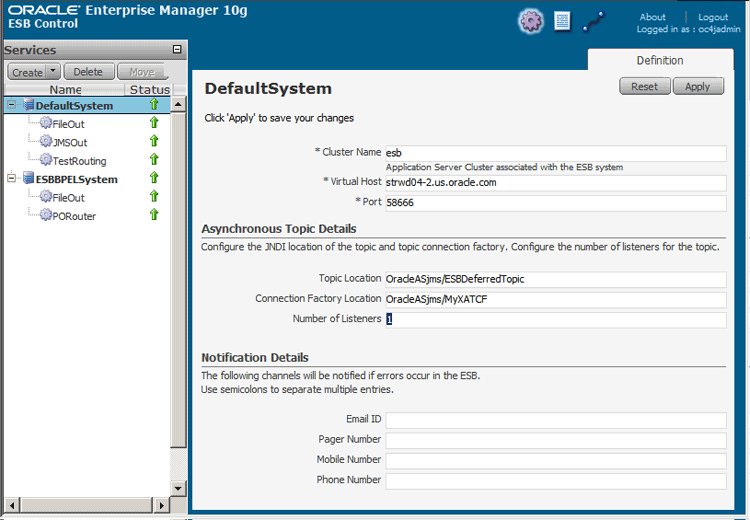
Task: Click the gear icon beside PORouter
Action: pyautogui.click(x=46, y=215)
